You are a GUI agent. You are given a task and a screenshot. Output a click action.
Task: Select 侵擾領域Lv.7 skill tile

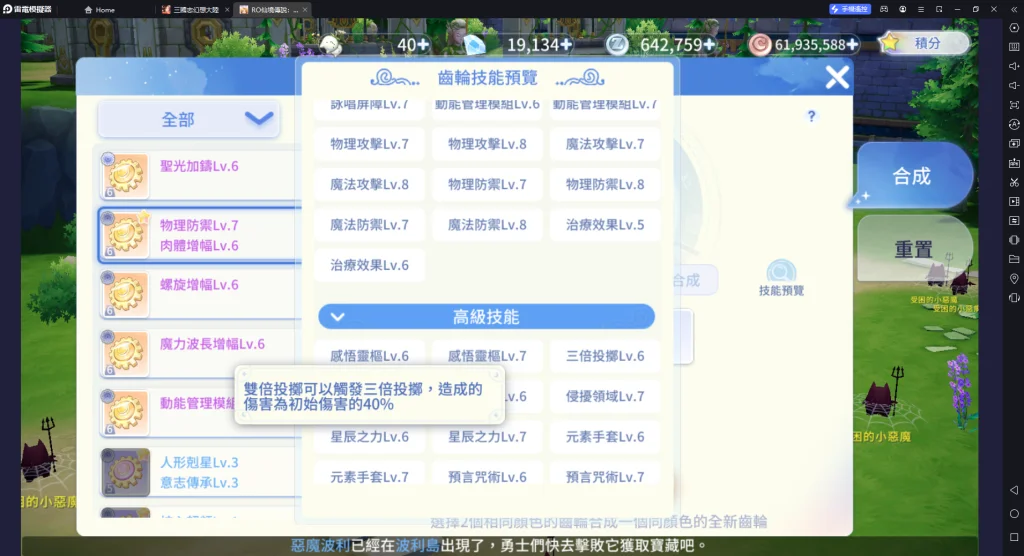tap(605, 397)
